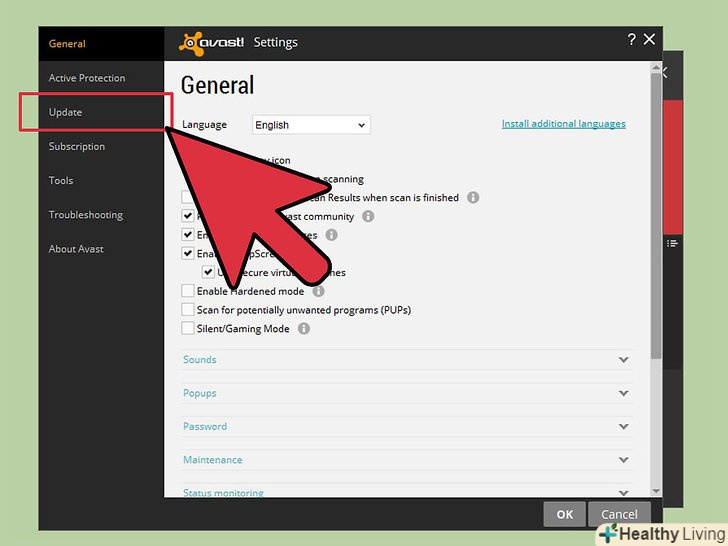Click the Cancel button
Screen dimensions: 728x546
(x=619, y=514)
